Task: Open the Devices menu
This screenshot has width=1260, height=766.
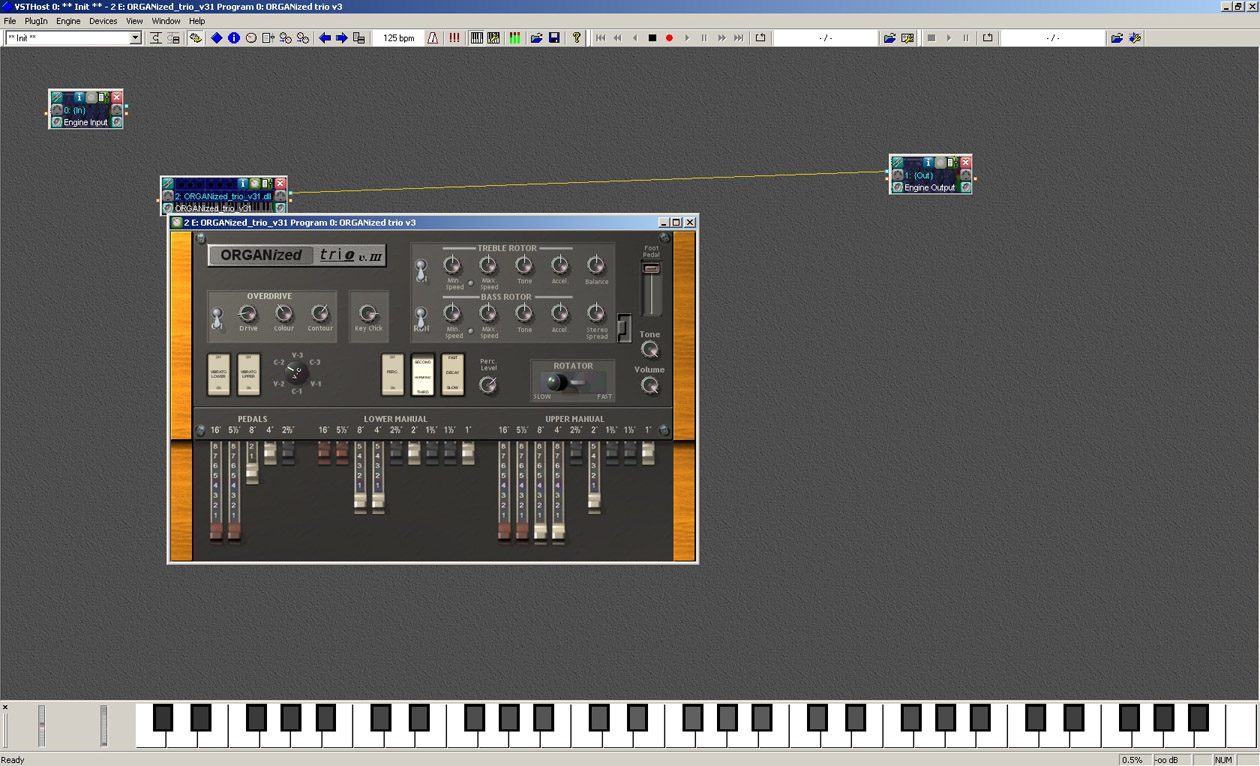Action: 103,21
